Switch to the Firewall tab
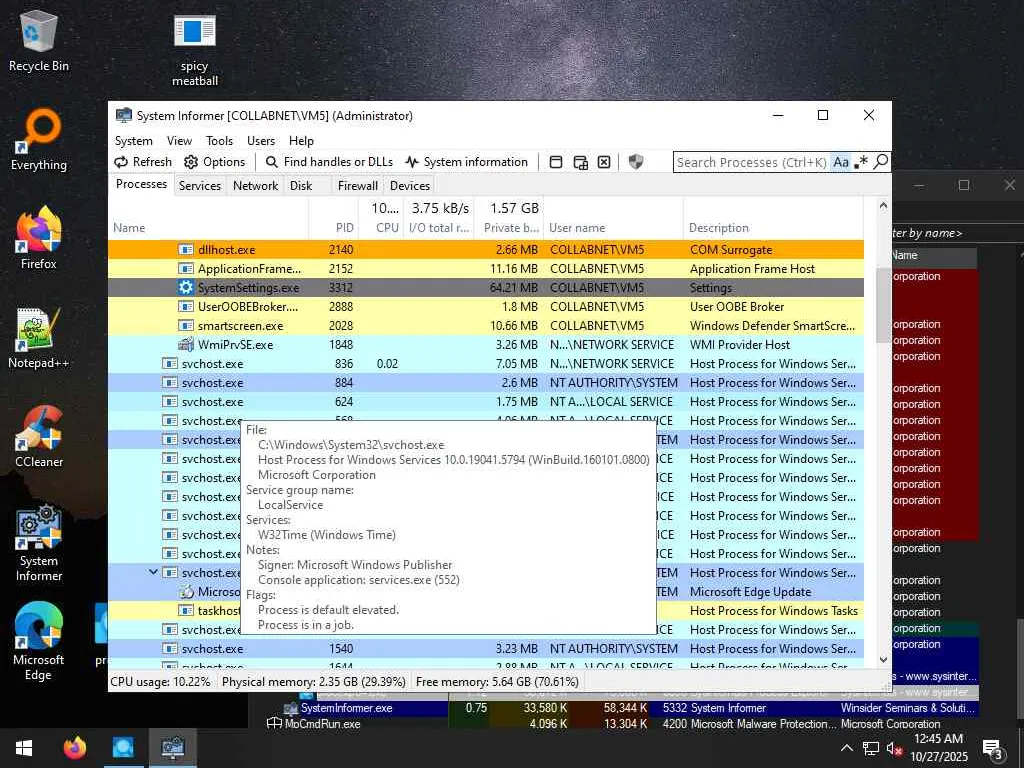Viewport: 1024px width, 768px height. [357, 185]
